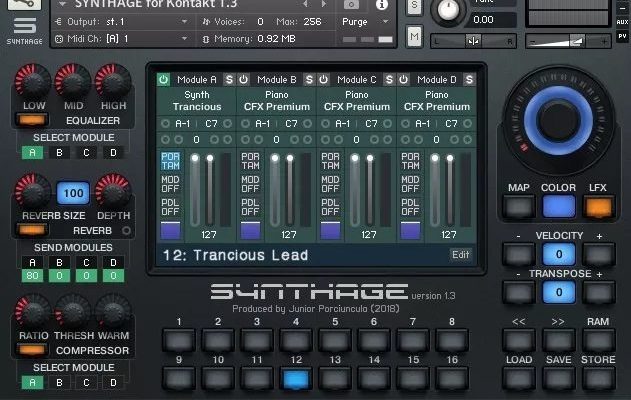Go to the next instrument with right arrow

point(323,5)
